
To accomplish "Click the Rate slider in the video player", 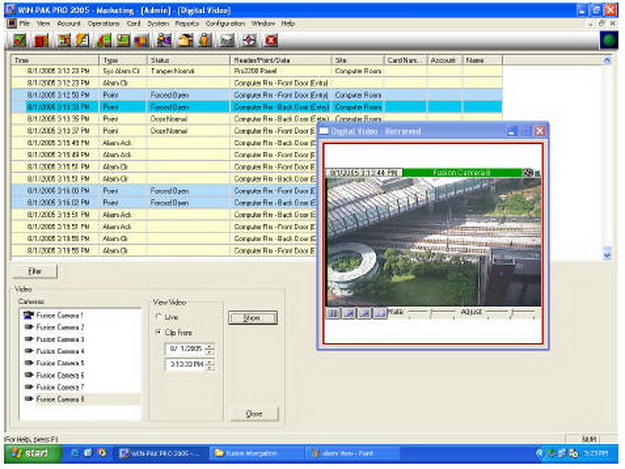I will 432,313.
